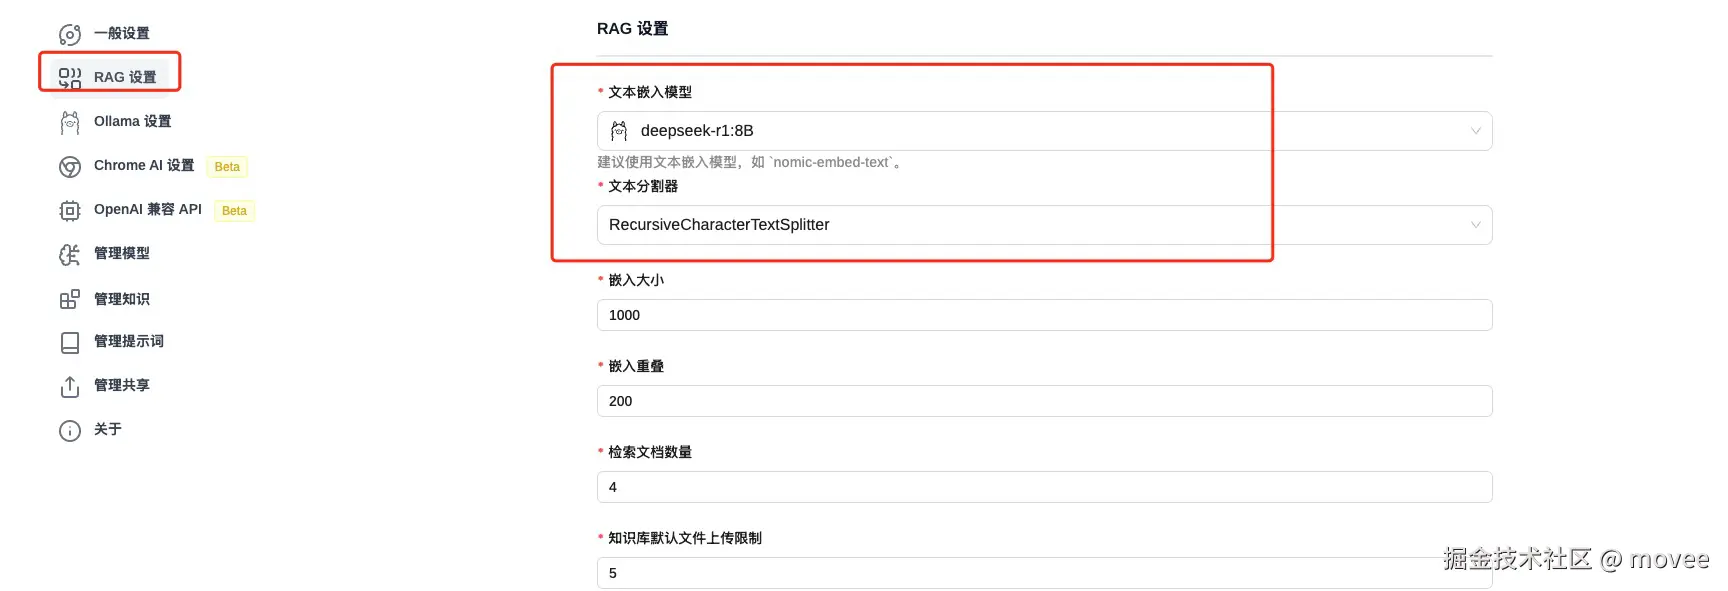This screenshot has width=1728, height=591.
Task: Expand the text splitter dropdown arrow
Action: [1475, 225]
